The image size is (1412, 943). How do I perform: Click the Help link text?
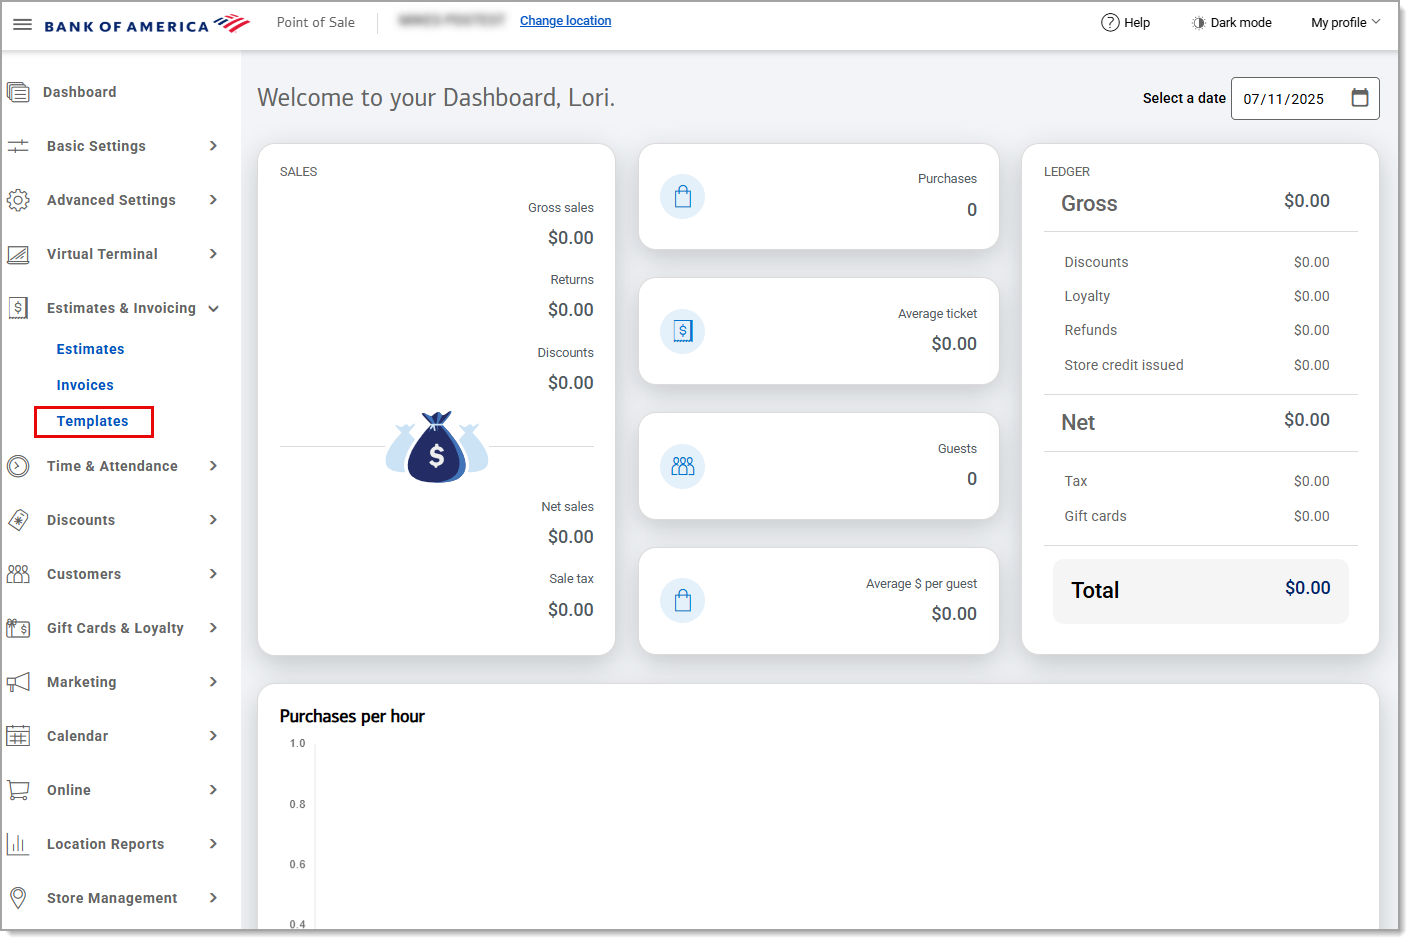(x=1137, y=22)
